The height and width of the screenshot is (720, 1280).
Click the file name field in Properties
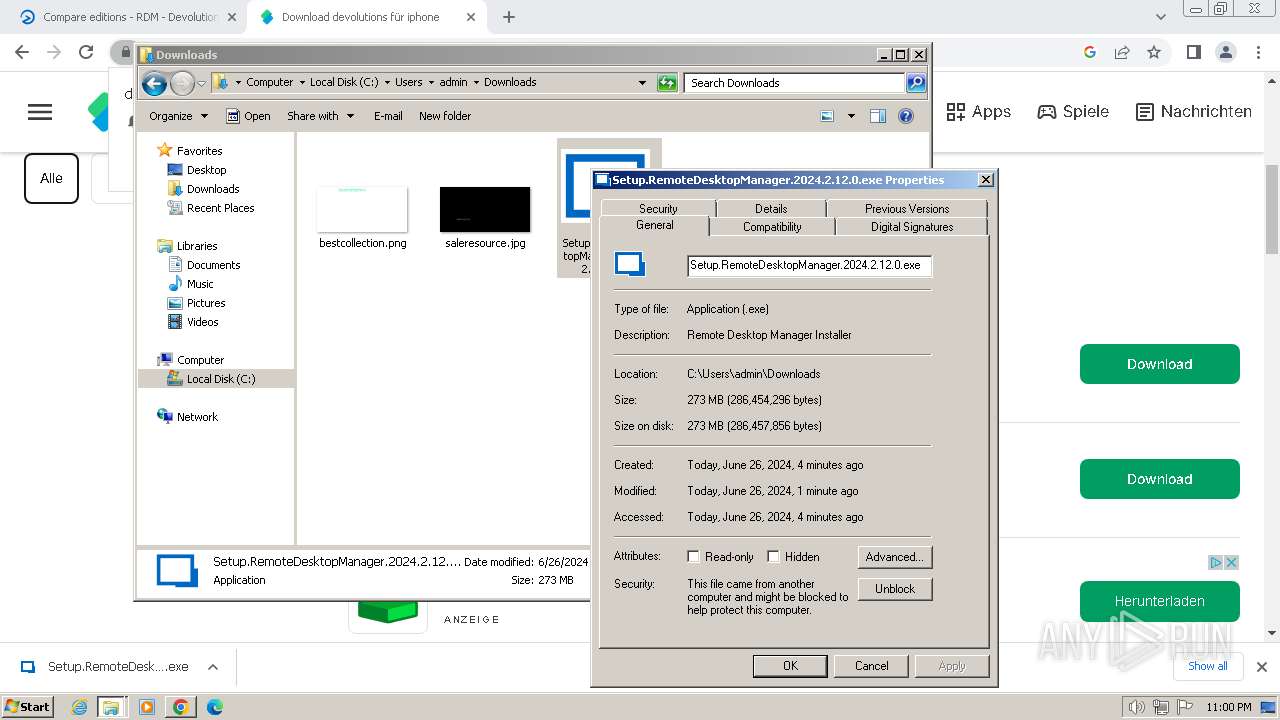[809, 265]
